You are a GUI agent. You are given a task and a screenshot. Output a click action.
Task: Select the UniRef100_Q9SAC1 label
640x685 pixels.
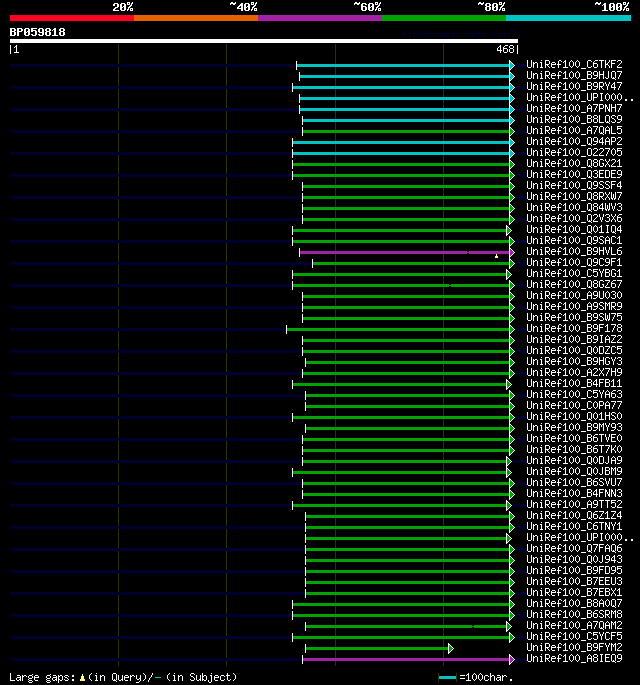pos(574,240)
